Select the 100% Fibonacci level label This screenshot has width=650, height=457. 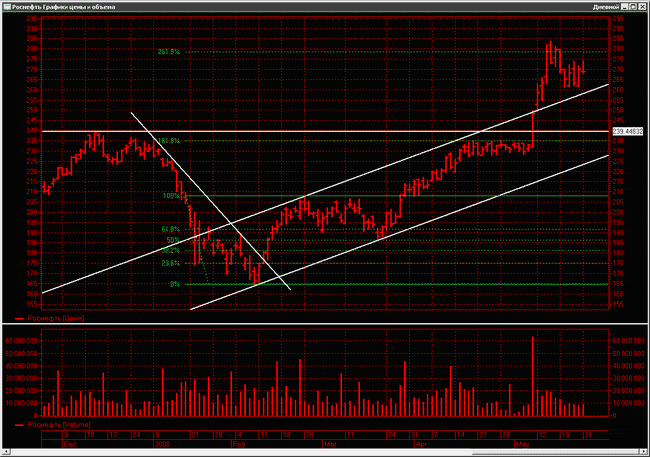172,196
